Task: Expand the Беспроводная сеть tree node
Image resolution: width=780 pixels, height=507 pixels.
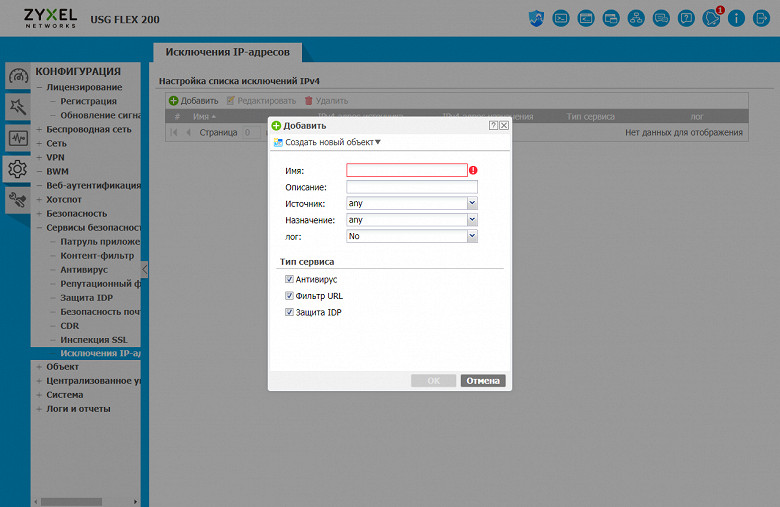Action: (39, 129)
